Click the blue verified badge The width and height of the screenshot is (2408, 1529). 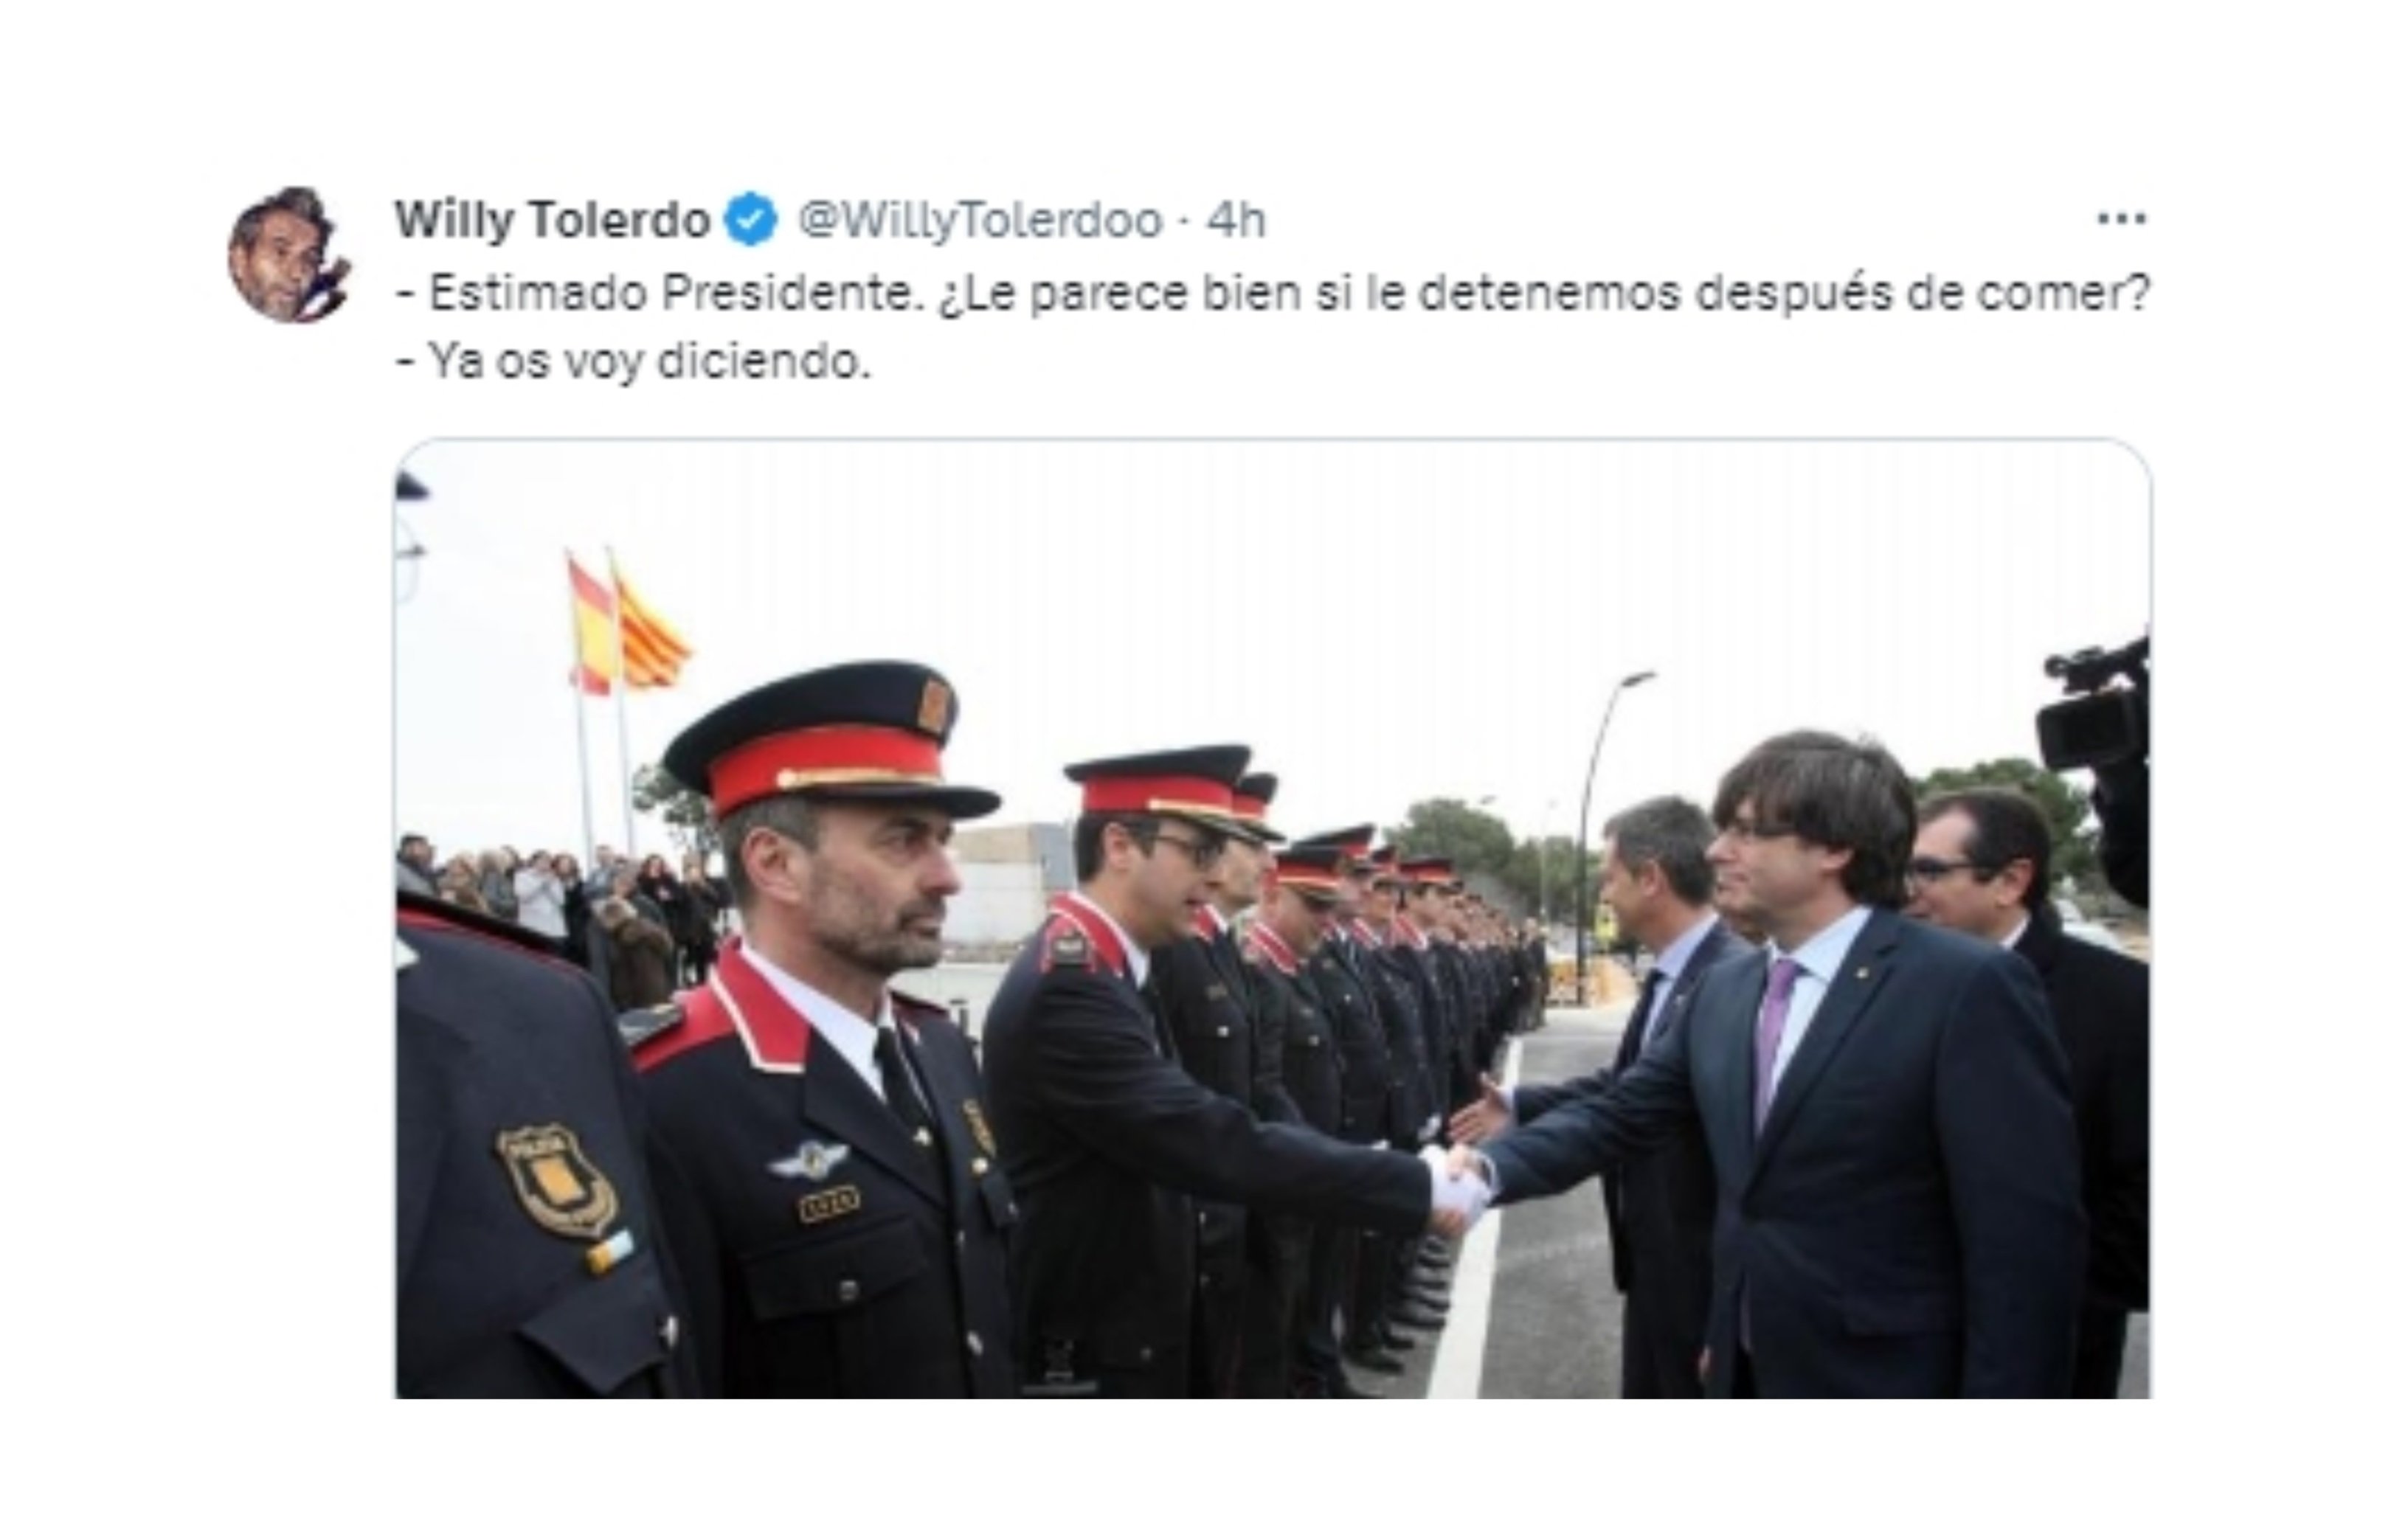coord(750,220)
